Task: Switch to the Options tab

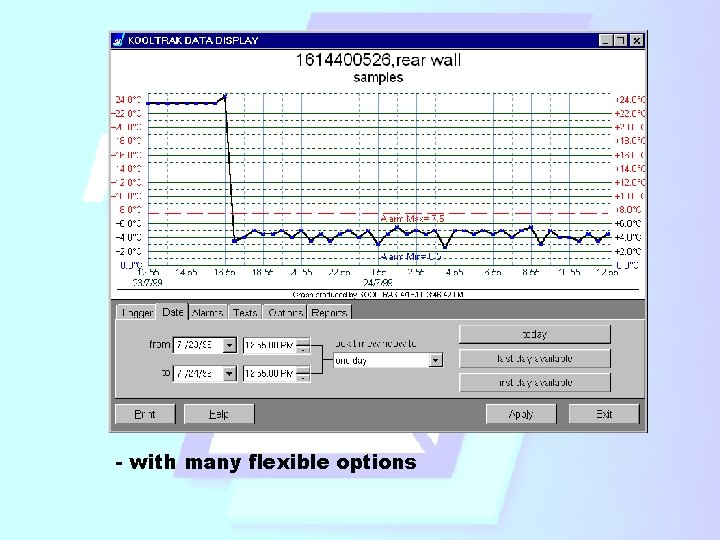Action: (284, 313)
